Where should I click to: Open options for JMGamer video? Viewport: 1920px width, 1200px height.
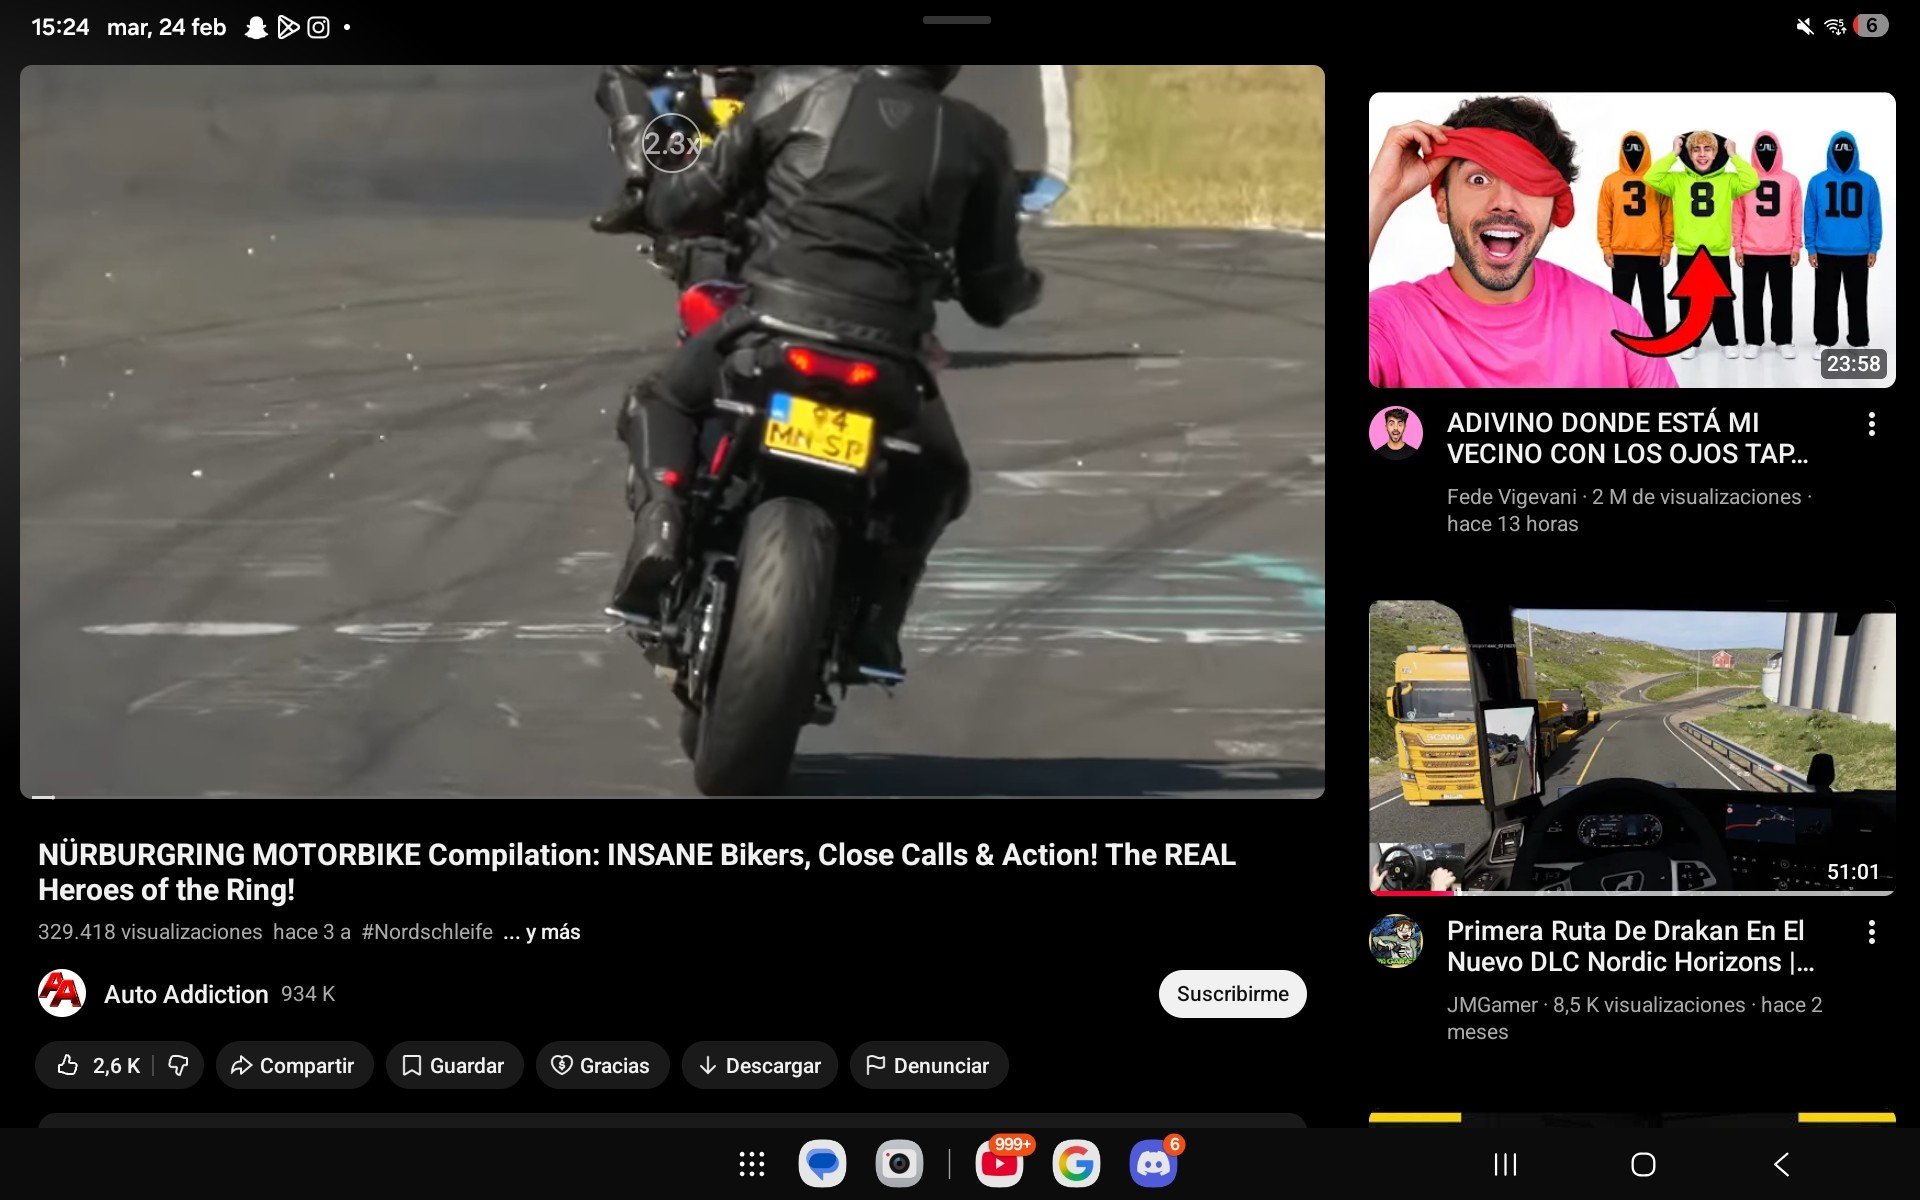(x=1871, y=932)
